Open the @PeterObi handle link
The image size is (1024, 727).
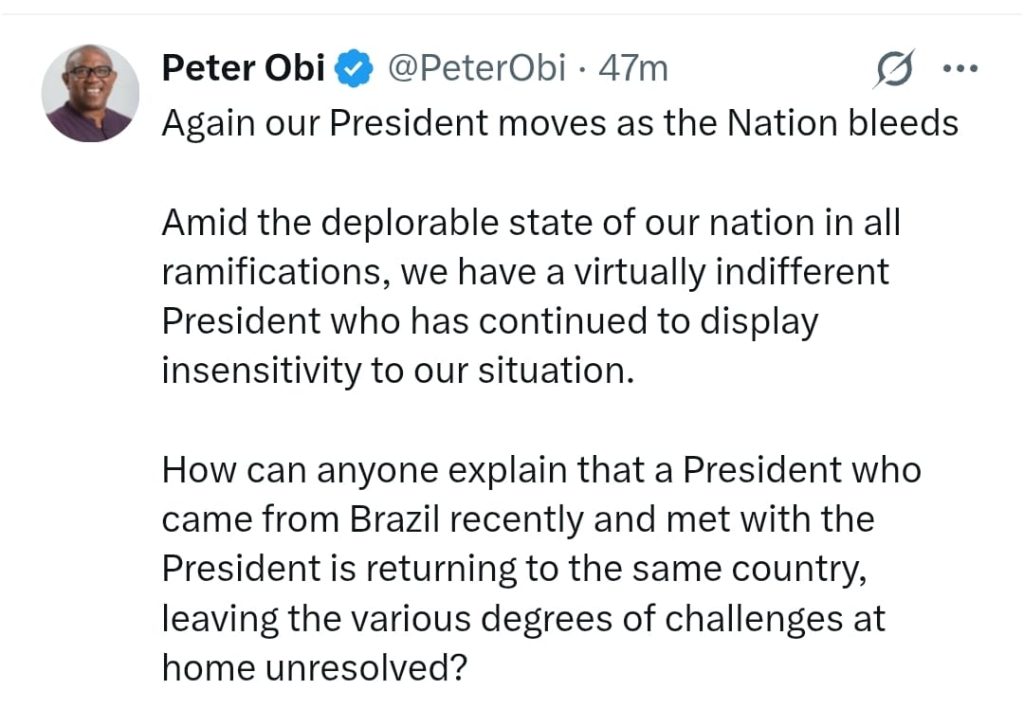[x=477, y=68]
